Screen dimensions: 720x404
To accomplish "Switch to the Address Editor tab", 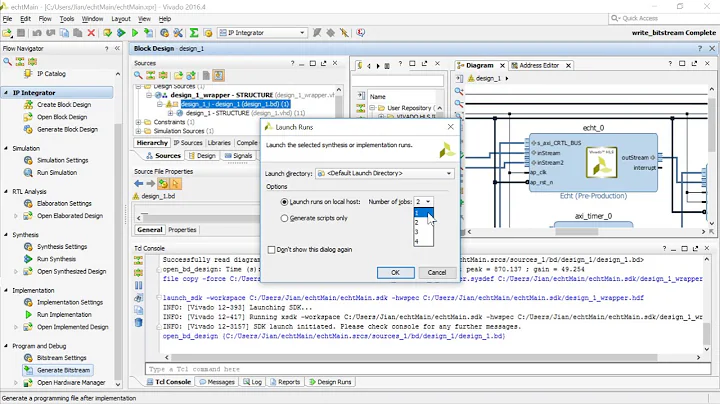I will tap(539, 66).
